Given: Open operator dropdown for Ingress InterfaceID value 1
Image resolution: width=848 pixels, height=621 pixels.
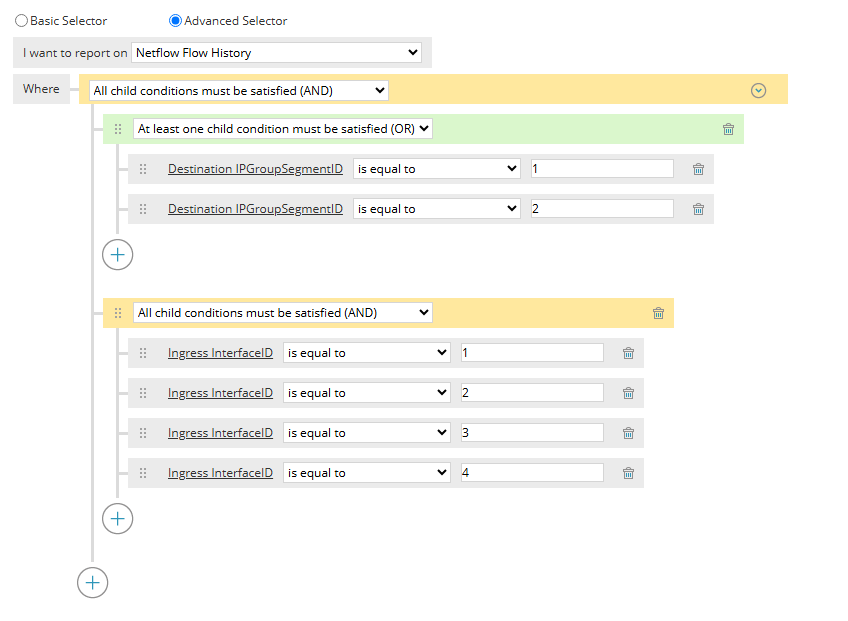Looking at the screenshot, I should click(x=366, y=353).
